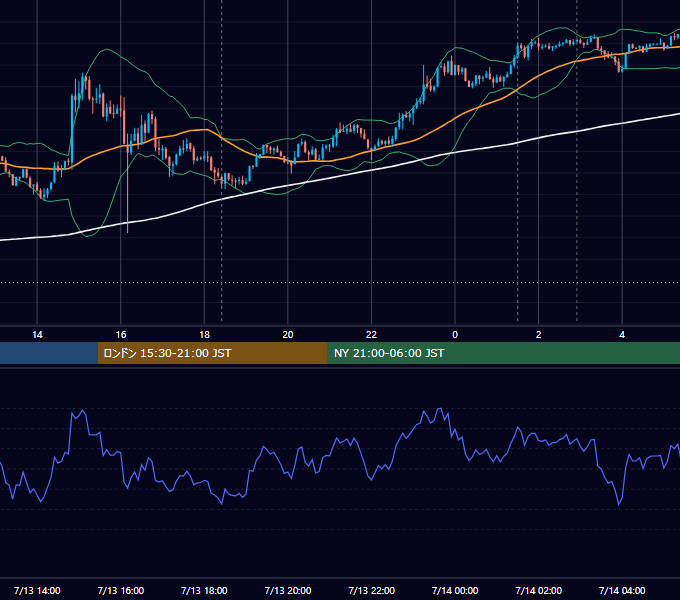
Task: Click the 7/13 18:00 time axis label
Action: click(204, 590)
